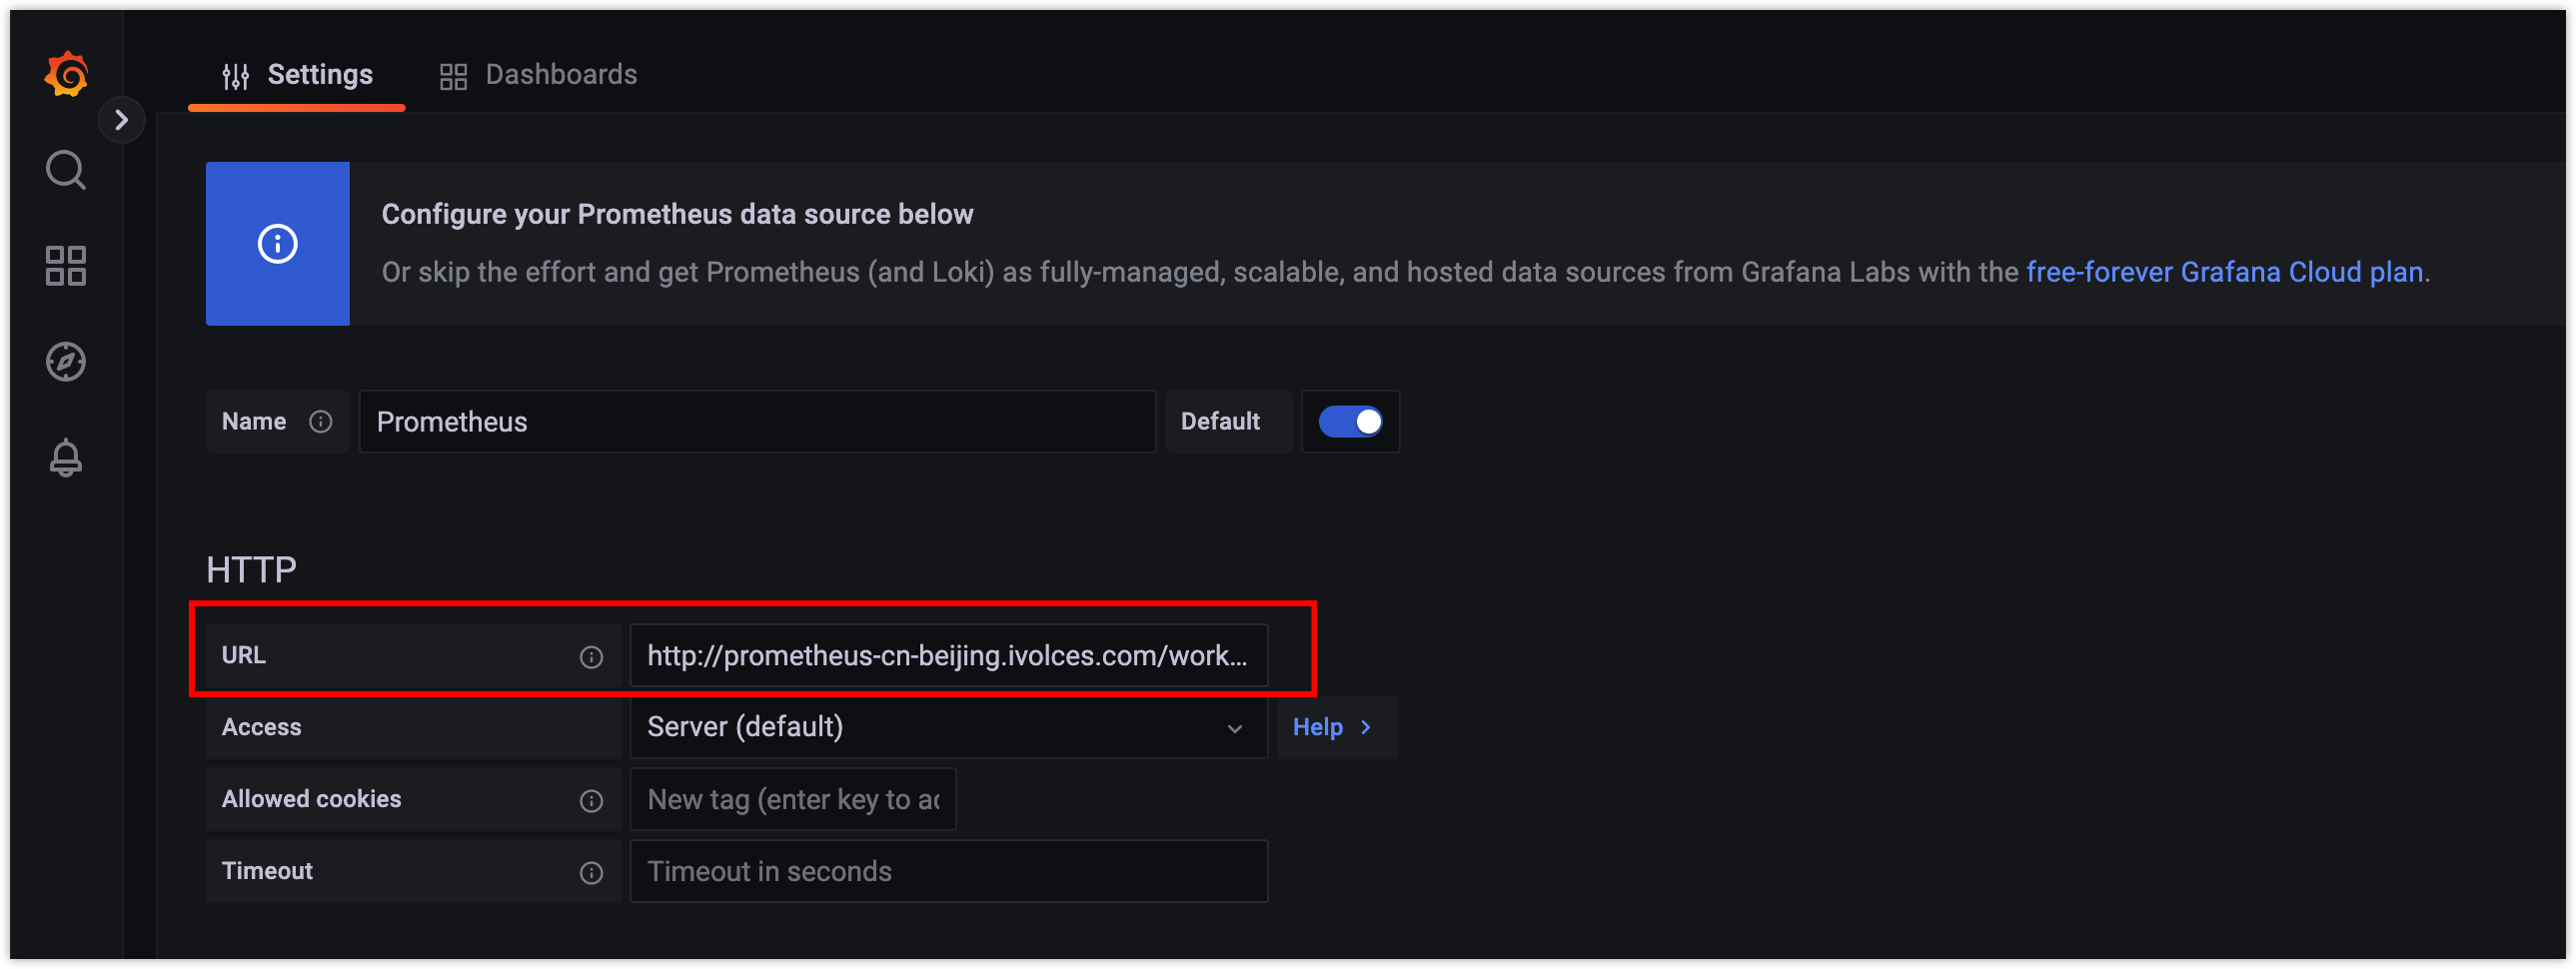Open the Explore compass icon
The image size is (2576, 969).
[66, 362]
